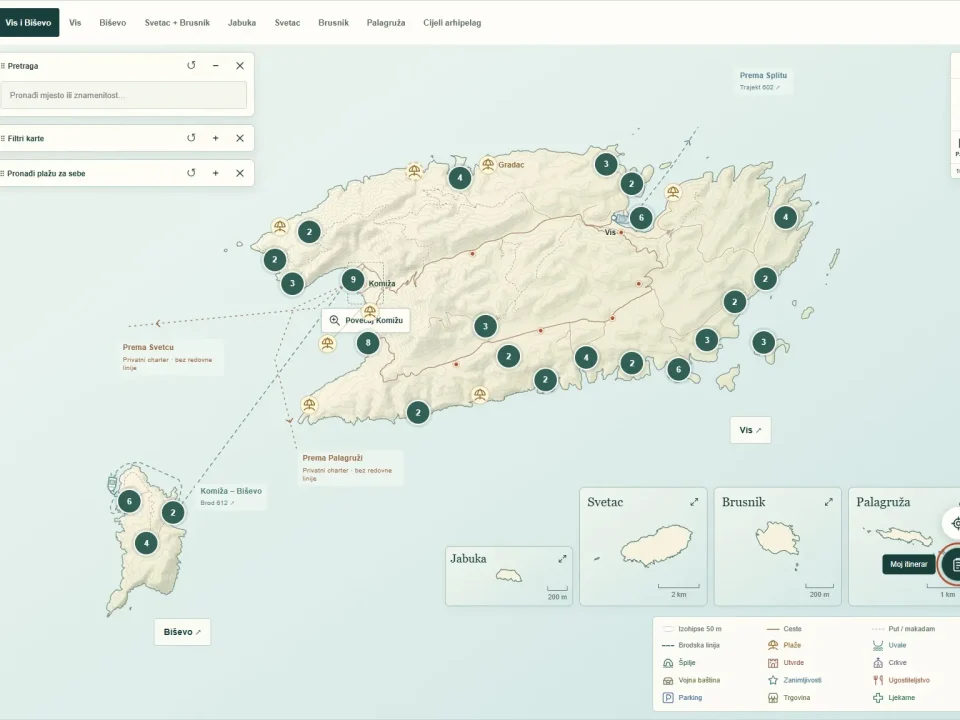Close the Pronađi plažu za sebe panel
The image size is (960, 720).
coord(240,173)
